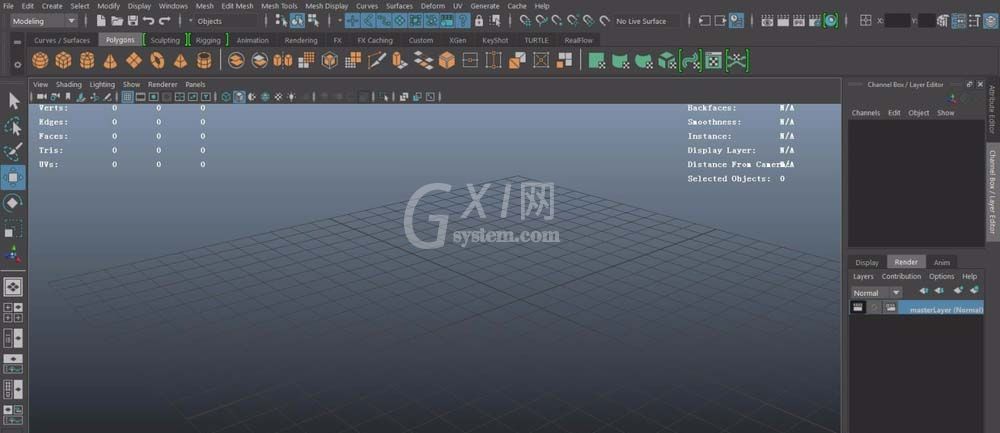The height and width of the screenshot is (433, 1000).
Task: Open the shelf options gear menu
Action: pyautogui.click(x=17, y=64)
